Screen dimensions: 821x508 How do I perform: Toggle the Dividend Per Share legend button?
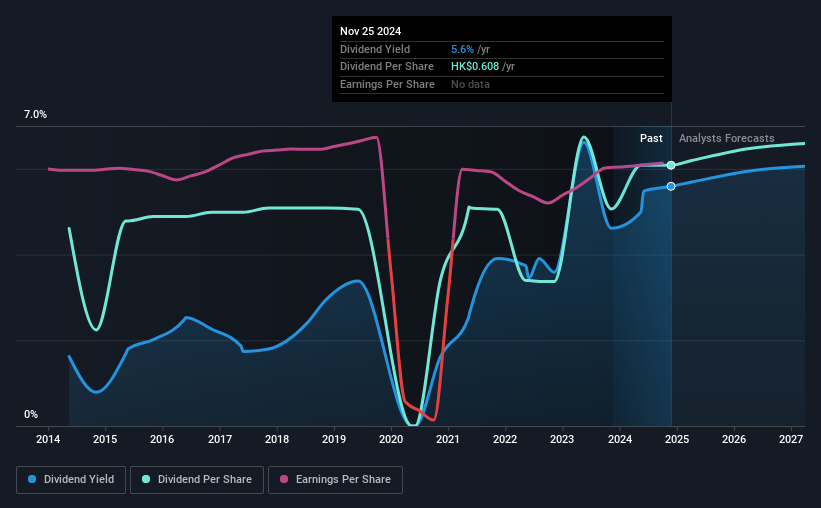coord(197,480)
